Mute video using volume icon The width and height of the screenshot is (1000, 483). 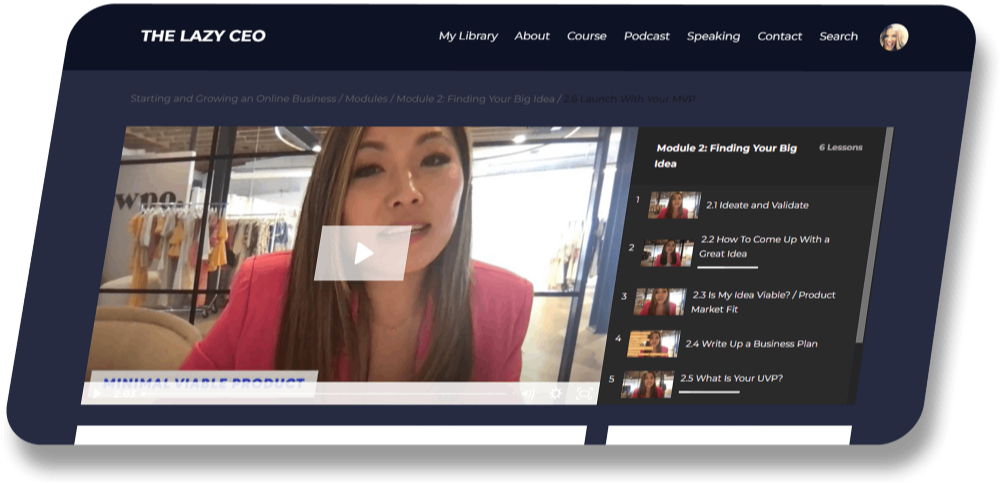(x=527, y=394)
